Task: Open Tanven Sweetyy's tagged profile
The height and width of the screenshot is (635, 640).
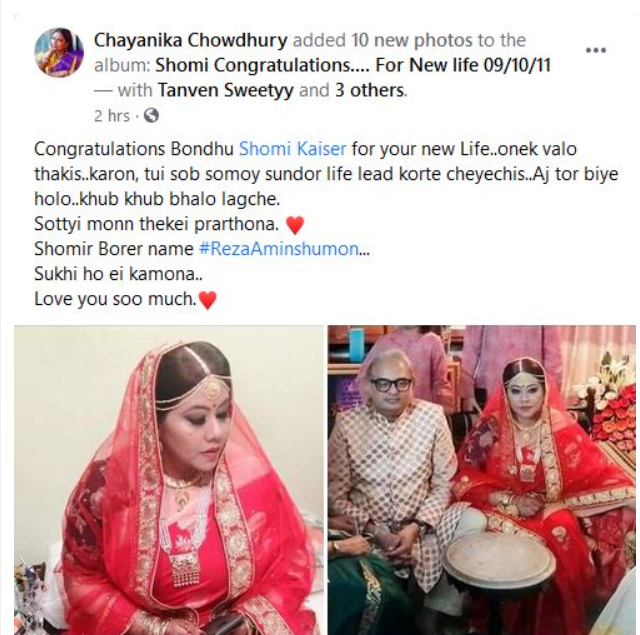Action: pyautogui.click(x=226, y=90)
